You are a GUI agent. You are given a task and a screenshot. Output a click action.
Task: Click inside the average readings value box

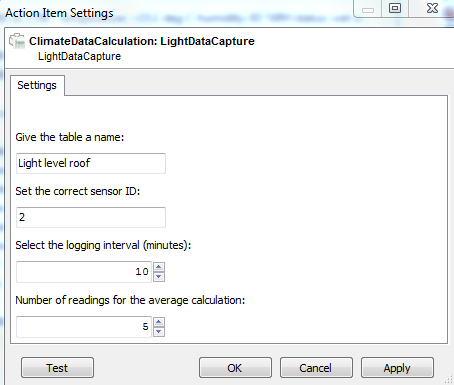pyautogui.click(x=84, y=327)
